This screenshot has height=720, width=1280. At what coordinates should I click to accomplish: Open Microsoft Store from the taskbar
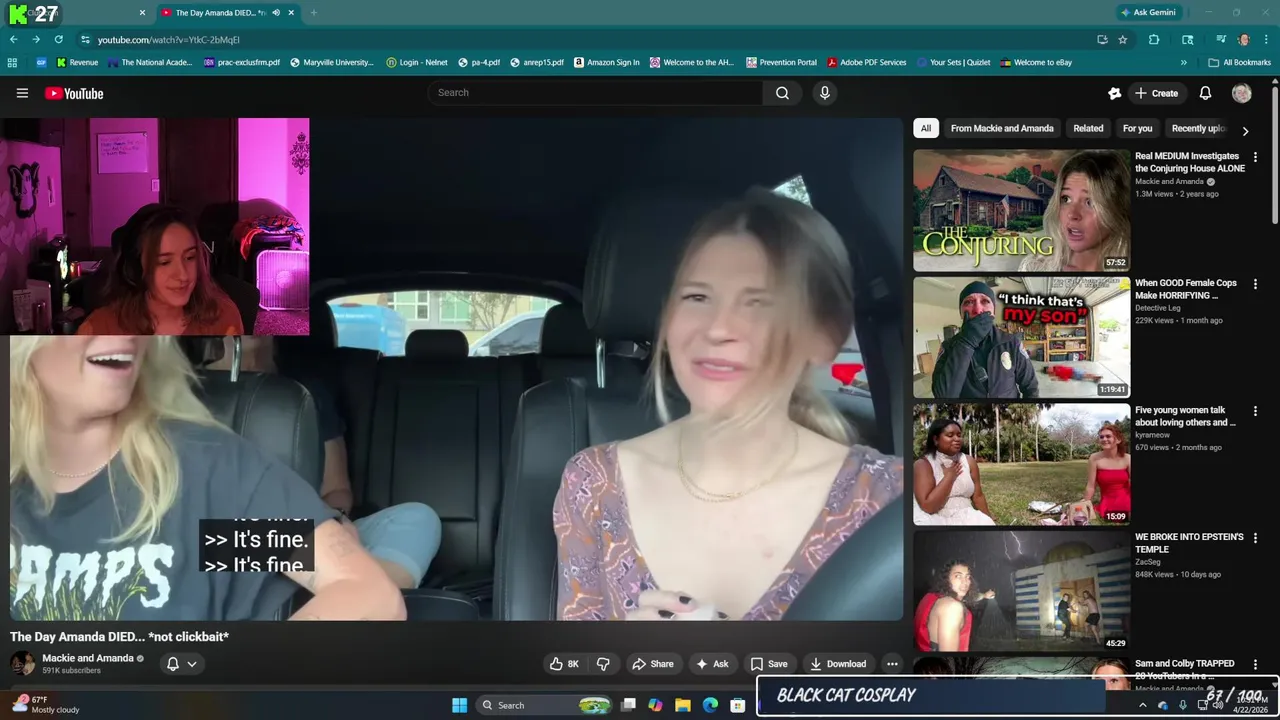point(737,705)
